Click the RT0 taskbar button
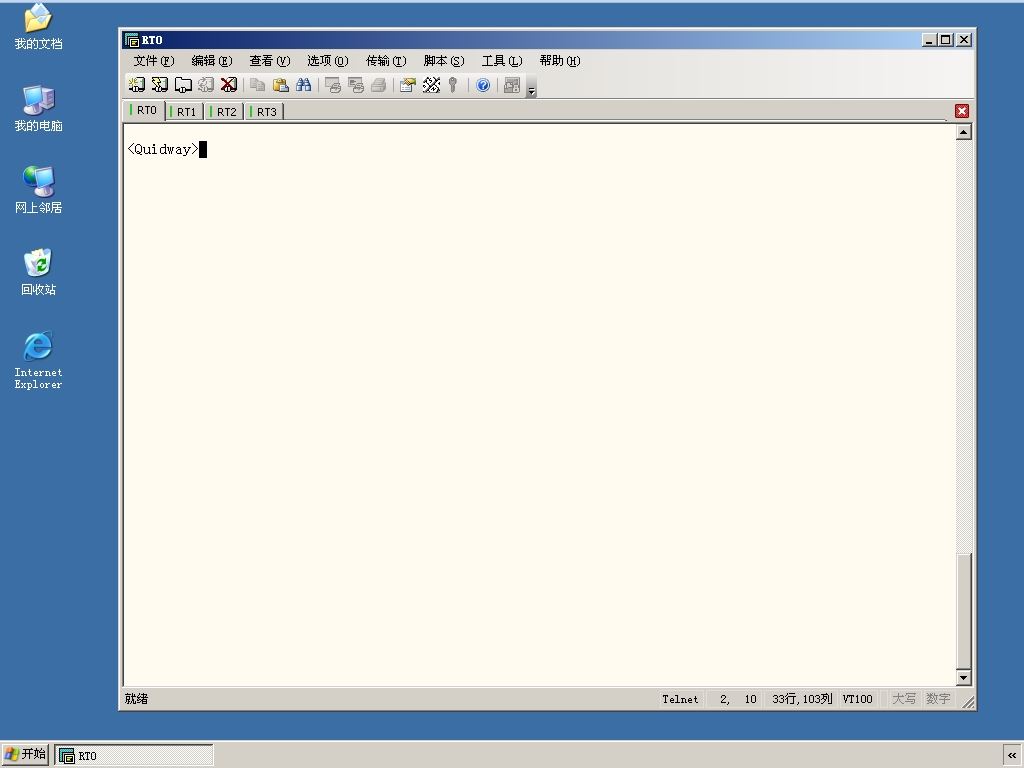Screen dimensions: 1024x768 pos(134,756)
